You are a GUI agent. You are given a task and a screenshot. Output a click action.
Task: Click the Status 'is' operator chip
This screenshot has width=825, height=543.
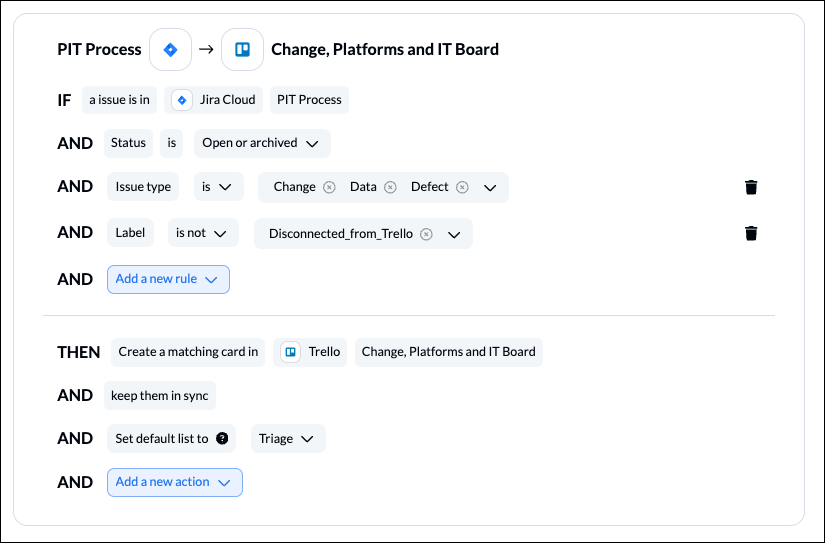172,143
